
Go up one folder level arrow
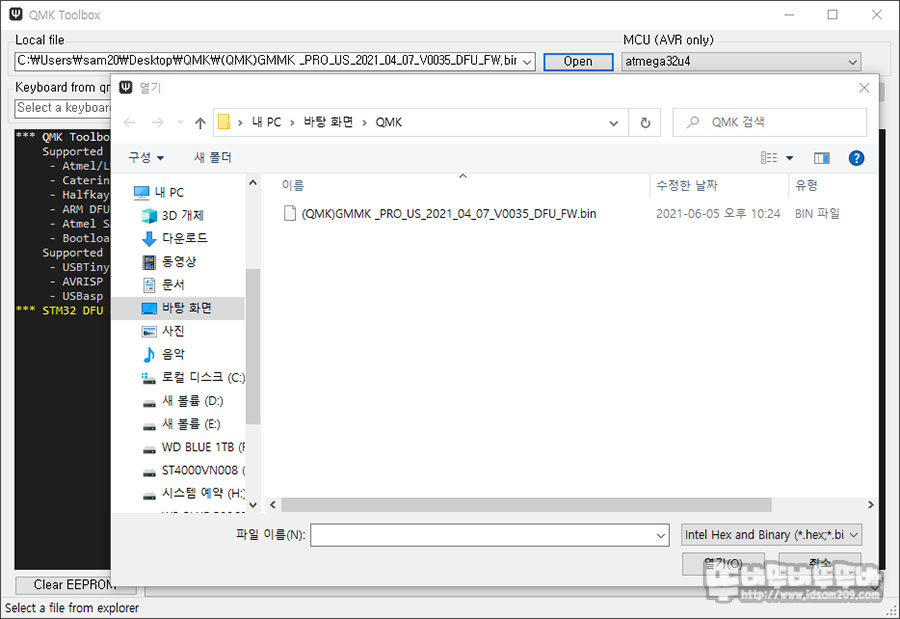coord(200,122)
